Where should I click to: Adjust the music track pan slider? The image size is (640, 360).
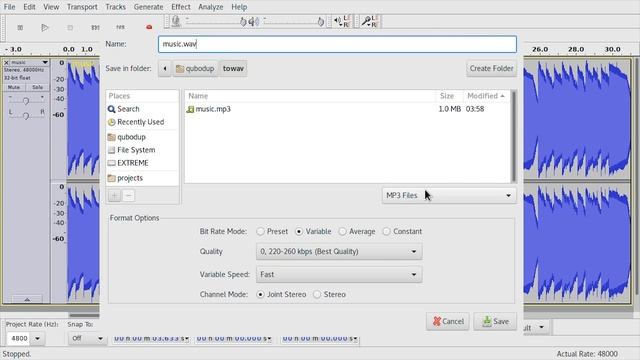(x=26, y=116)
